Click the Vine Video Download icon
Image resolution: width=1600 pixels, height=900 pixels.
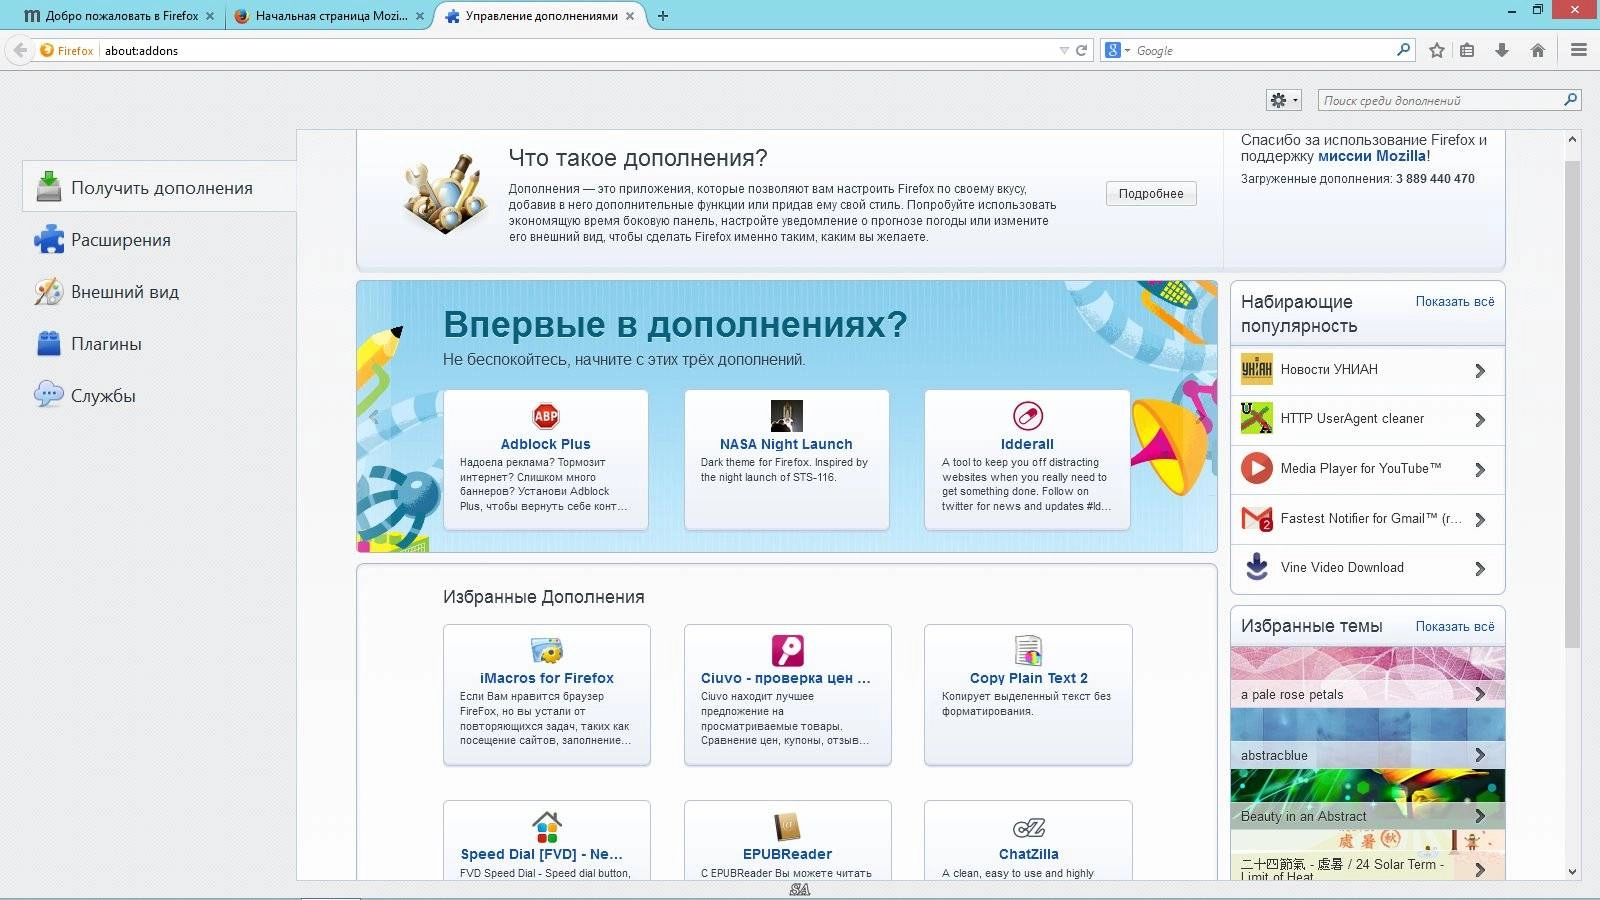pyautogui.click(x=1257, y=567)
